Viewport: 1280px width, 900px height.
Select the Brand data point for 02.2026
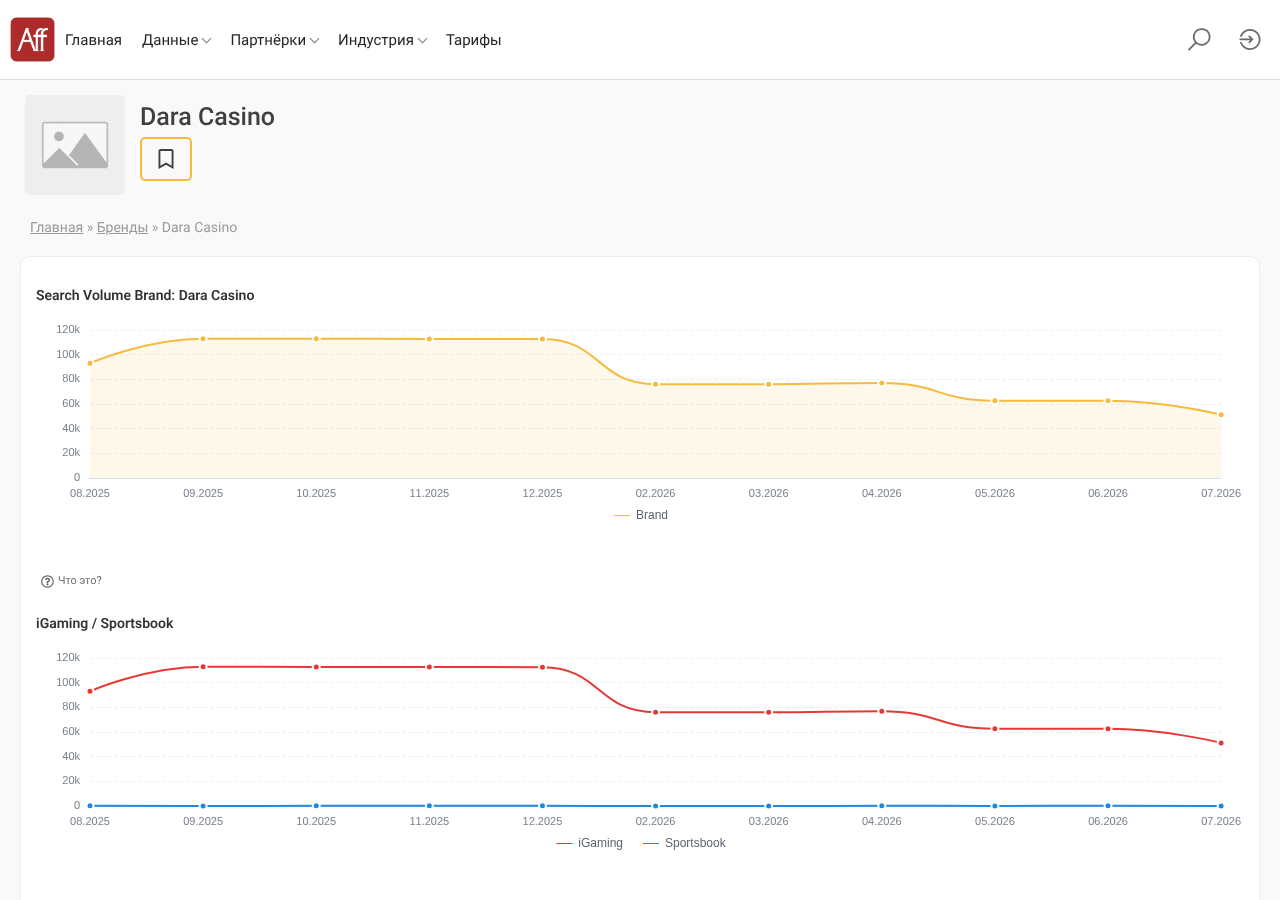point(656,384)
